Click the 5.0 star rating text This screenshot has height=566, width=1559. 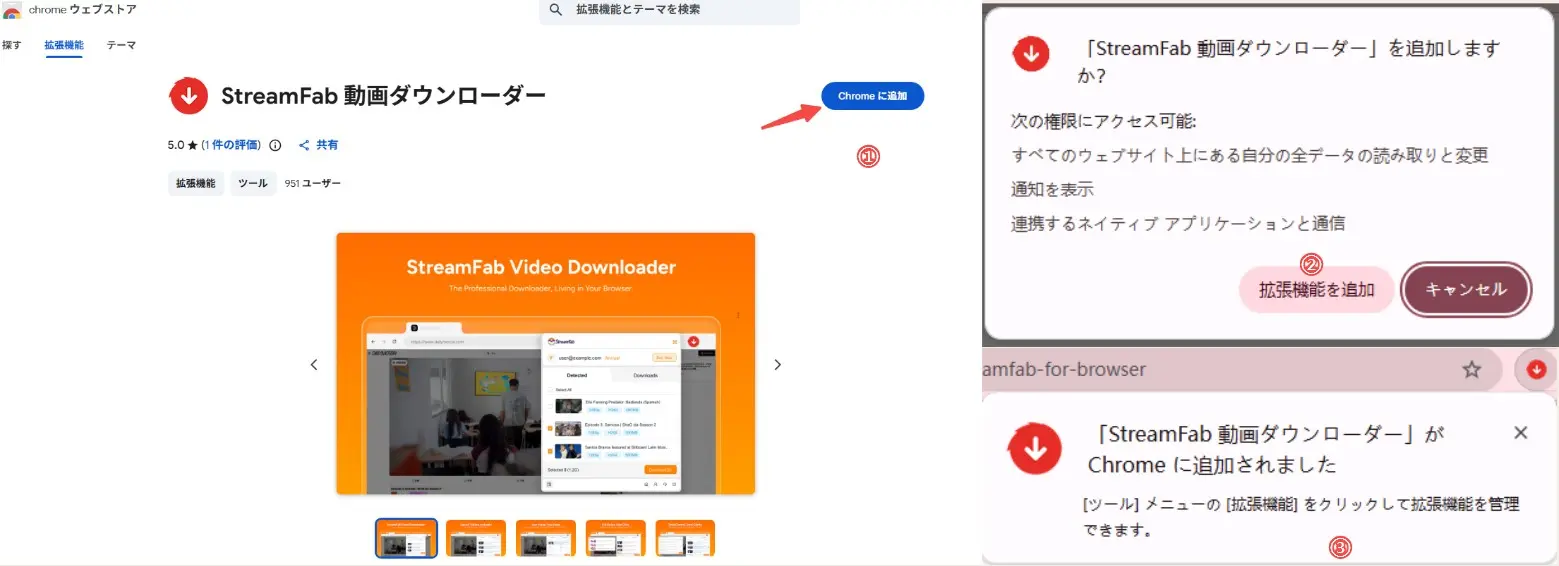(183, 145)
